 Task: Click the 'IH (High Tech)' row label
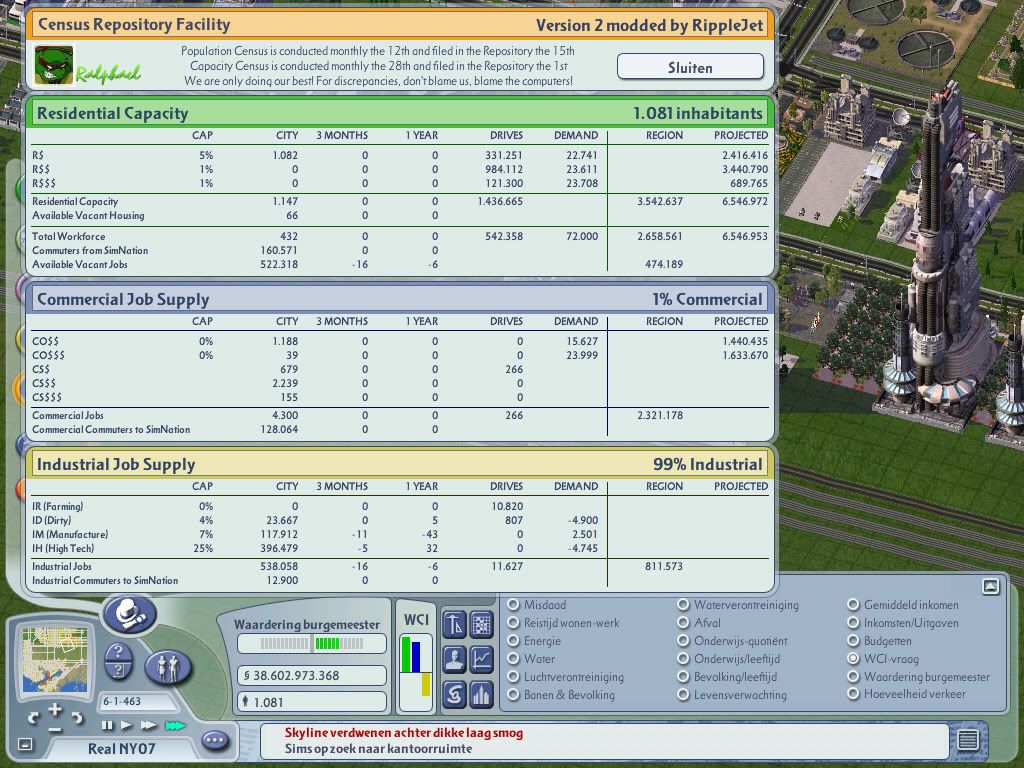(63, 549)
